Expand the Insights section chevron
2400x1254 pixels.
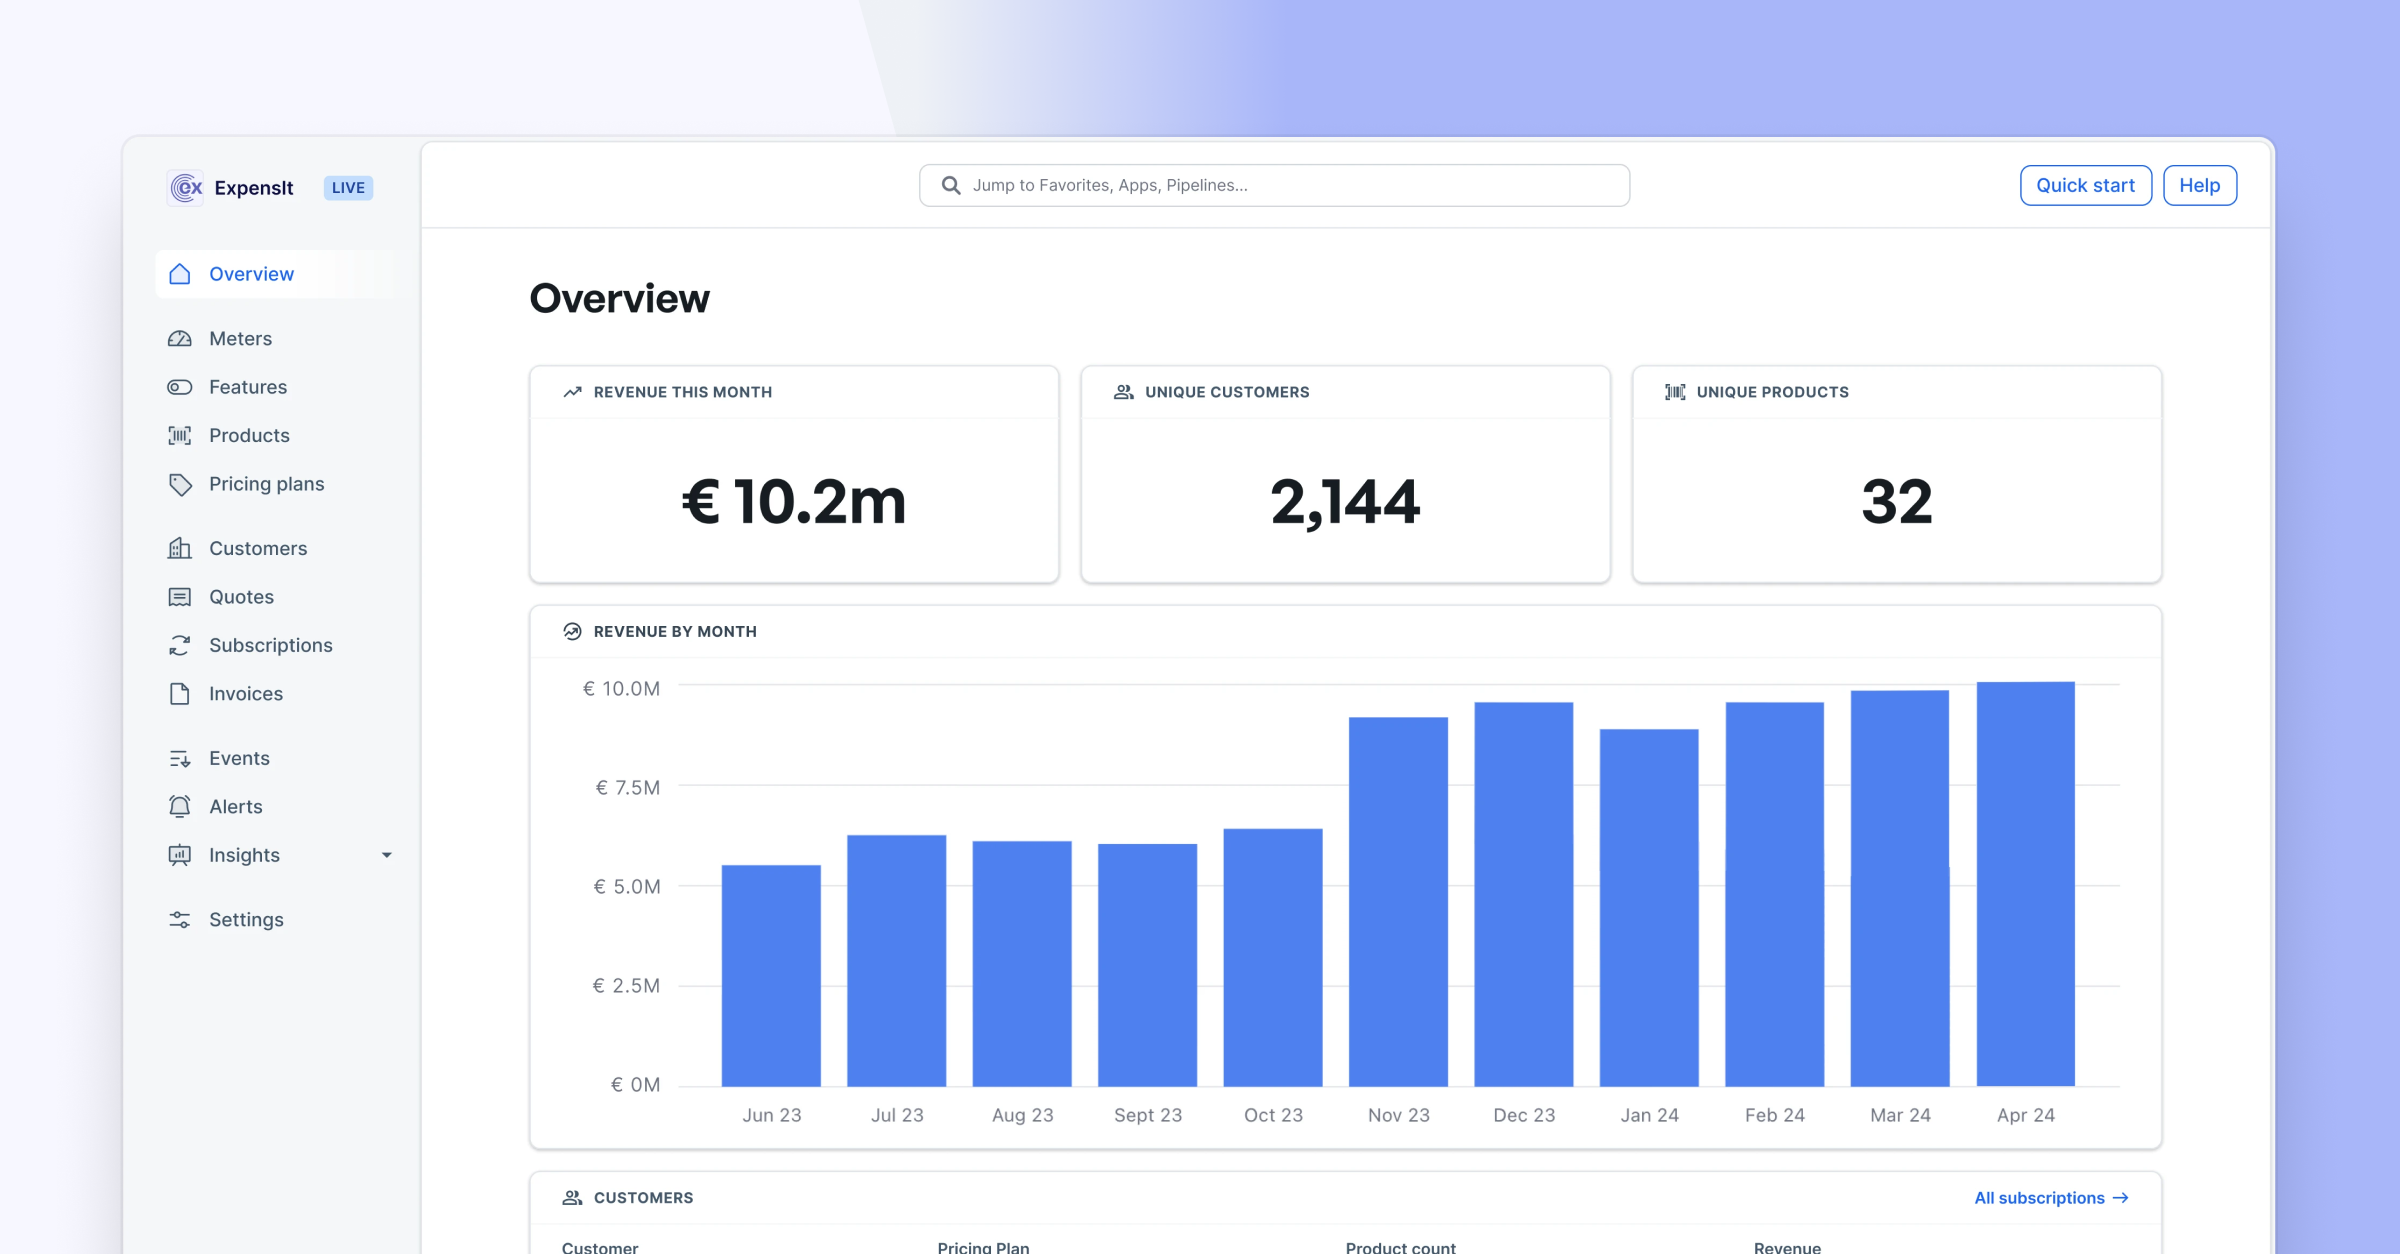pyautogui.click(x=388, y=855)
